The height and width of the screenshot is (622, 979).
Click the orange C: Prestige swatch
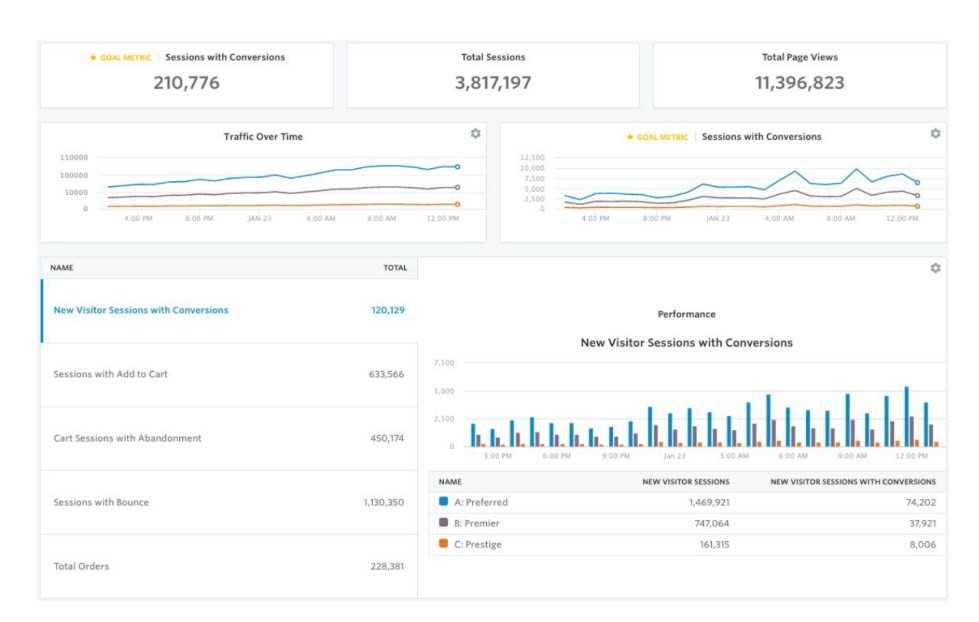(x=443, y=544)
